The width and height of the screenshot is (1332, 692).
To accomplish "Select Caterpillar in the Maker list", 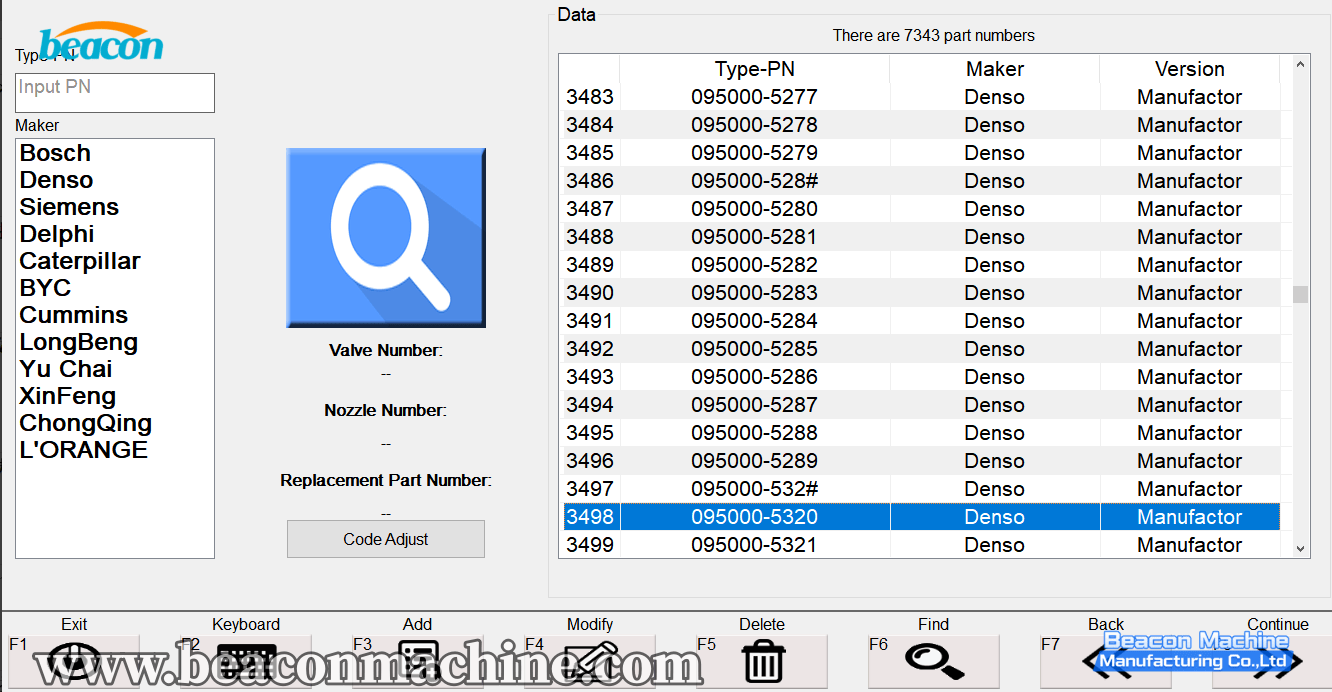I will click(80, 261).
